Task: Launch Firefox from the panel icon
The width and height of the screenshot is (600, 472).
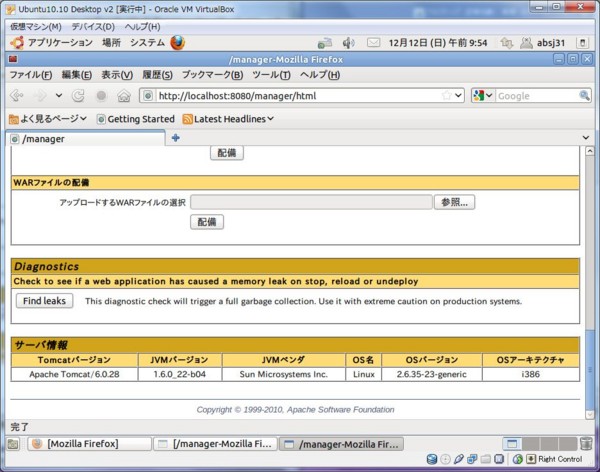Action: point(178,42)
